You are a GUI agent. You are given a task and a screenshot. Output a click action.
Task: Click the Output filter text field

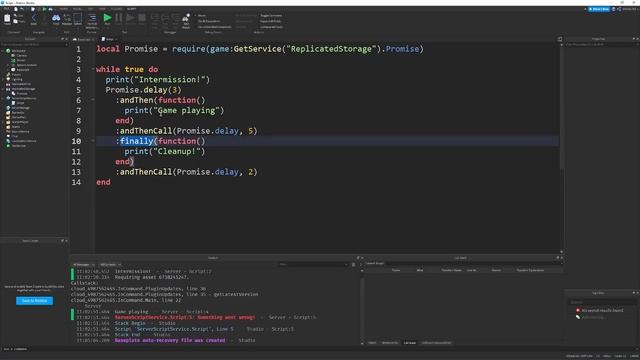[x=313, y=264]
